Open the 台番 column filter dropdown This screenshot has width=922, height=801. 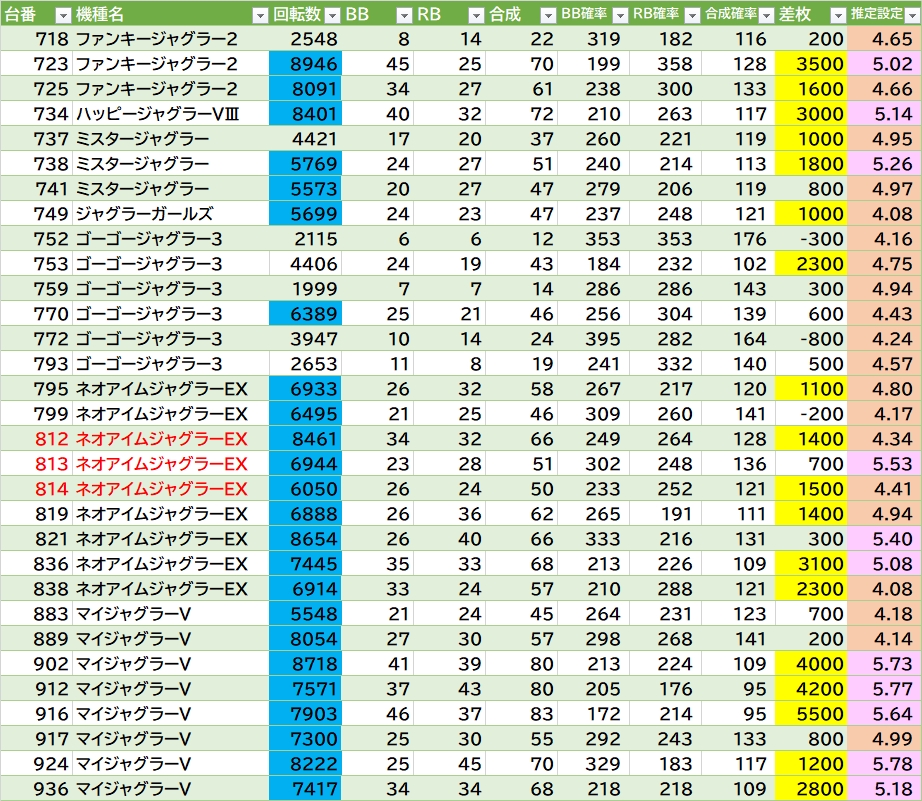(62, 15)
